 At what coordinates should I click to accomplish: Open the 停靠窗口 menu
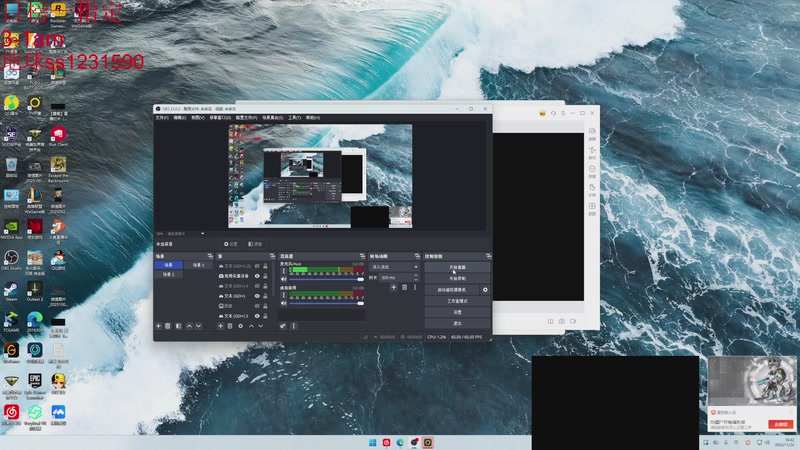220,117
